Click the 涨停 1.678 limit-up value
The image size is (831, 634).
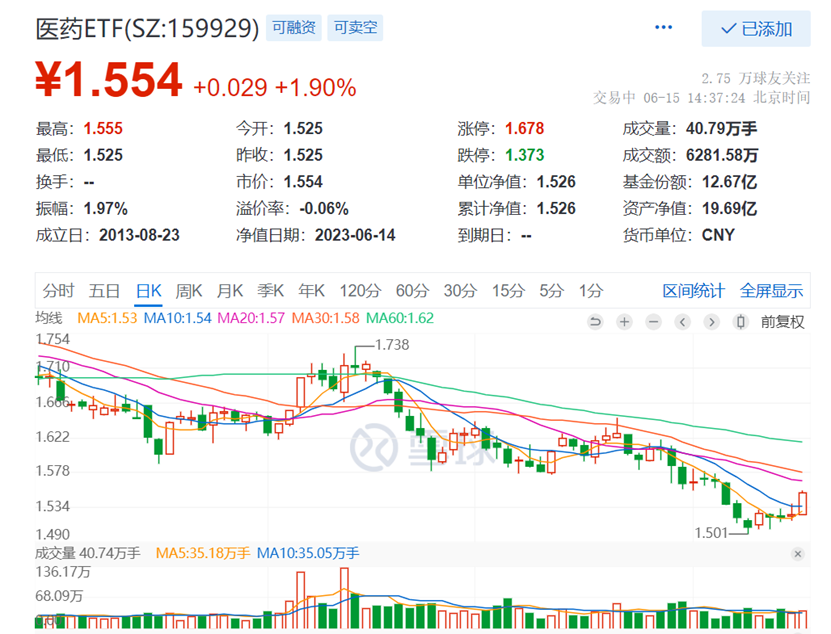coord(525,128)
